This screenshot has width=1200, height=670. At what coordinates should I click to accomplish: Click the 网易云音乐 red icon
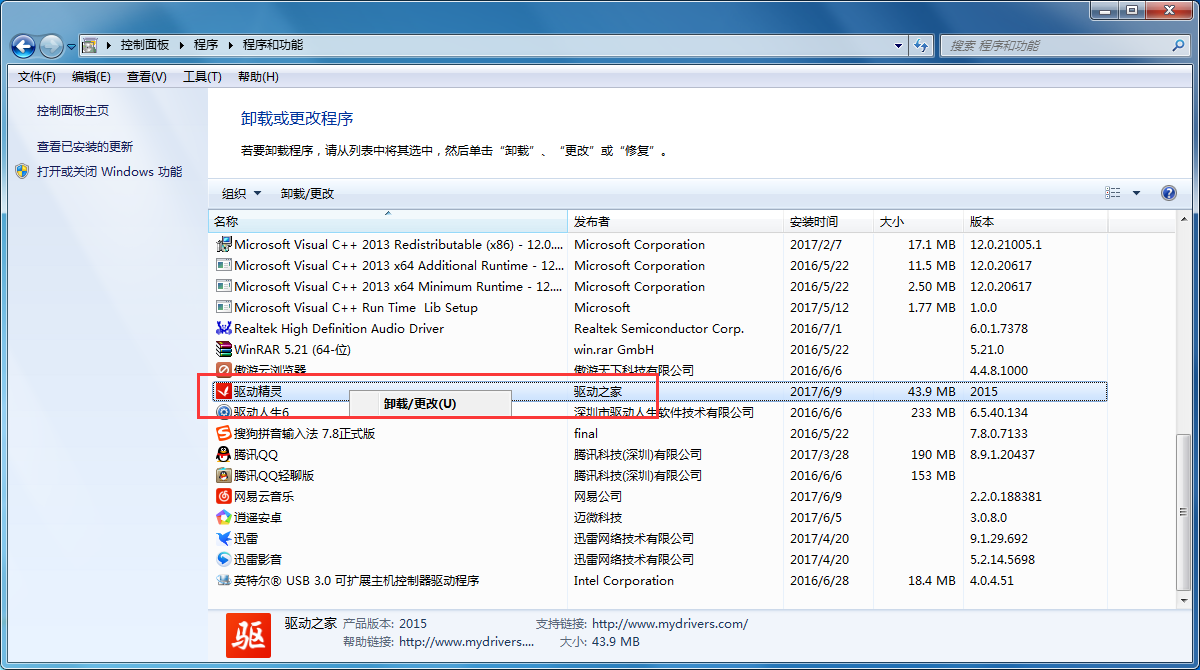click(224, 496)
